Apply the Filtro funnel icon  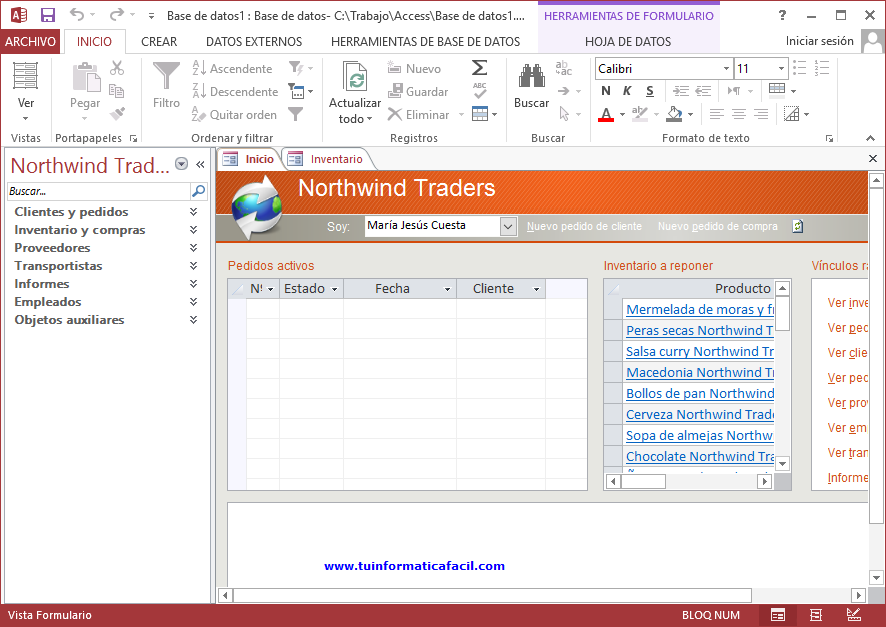166,77
